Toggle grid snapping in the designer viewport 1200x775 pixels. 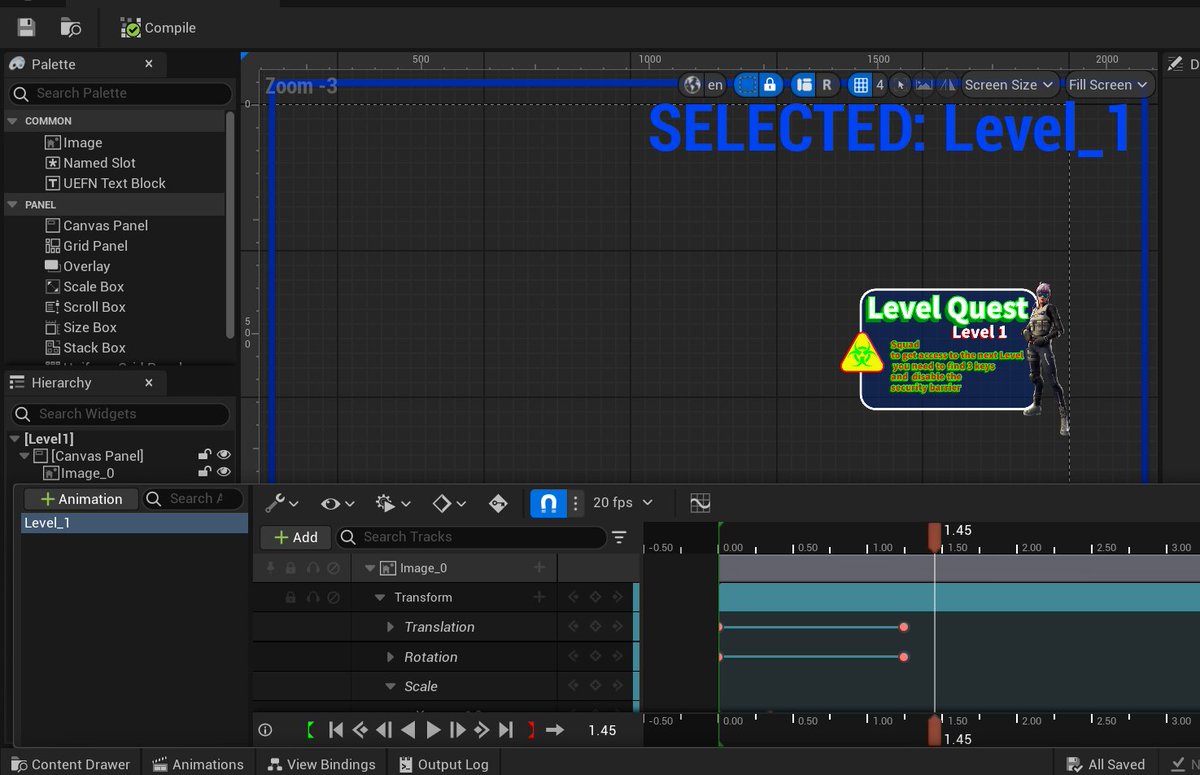tap(860, 85)
